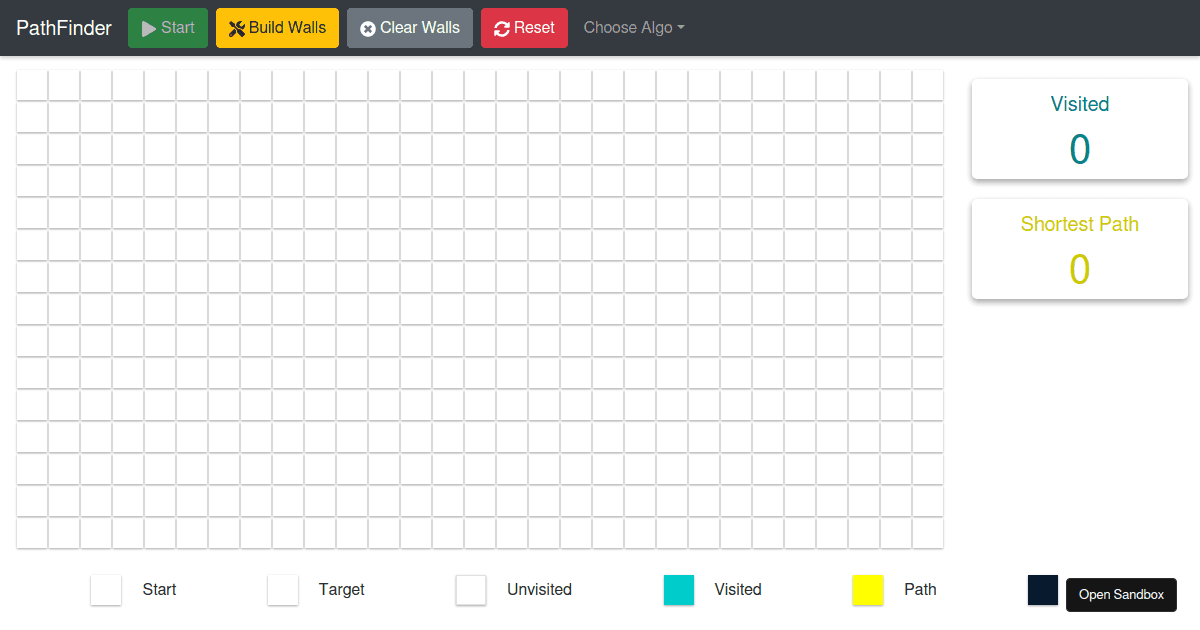
Task: Click the play icon on Start button
Action: click(149, 27)
